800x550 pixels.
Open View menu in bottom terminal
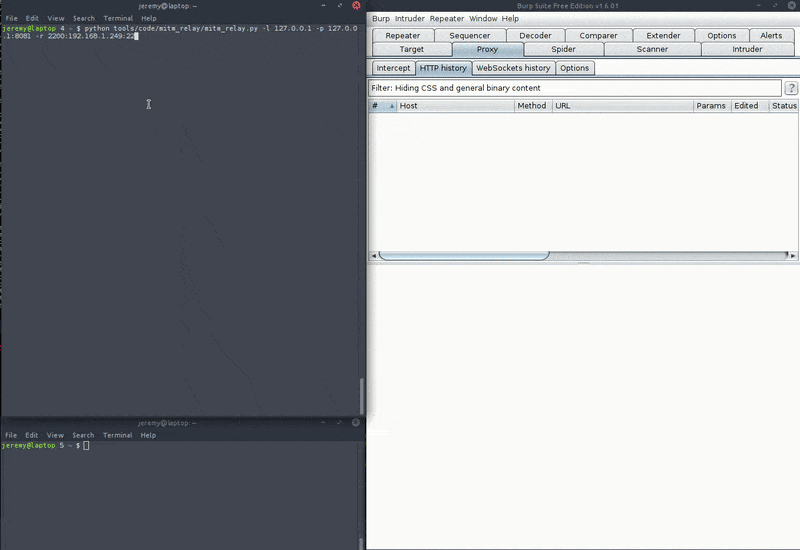[55, 435]
